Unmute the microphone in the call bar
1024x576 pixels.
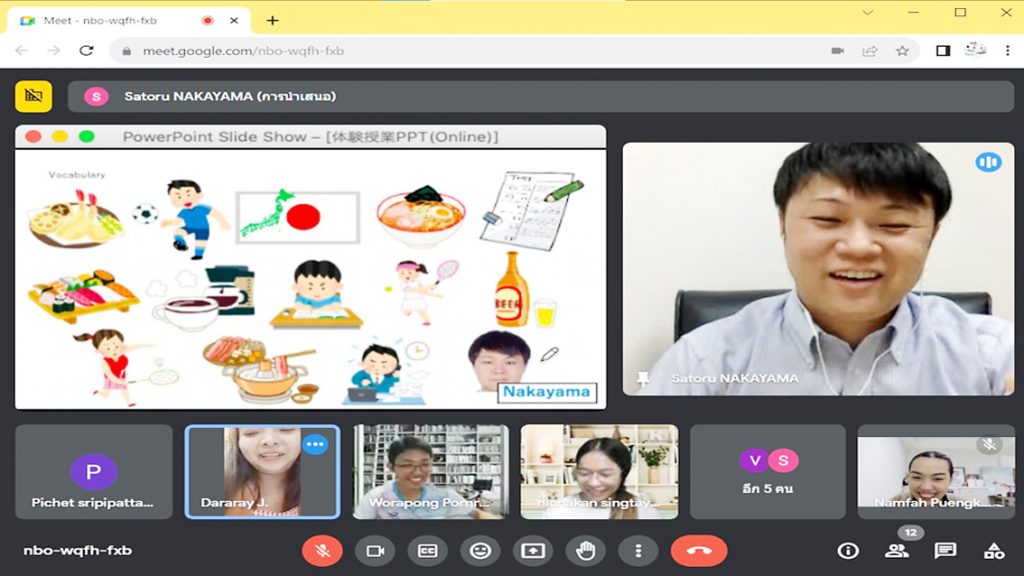click(322, 550)
